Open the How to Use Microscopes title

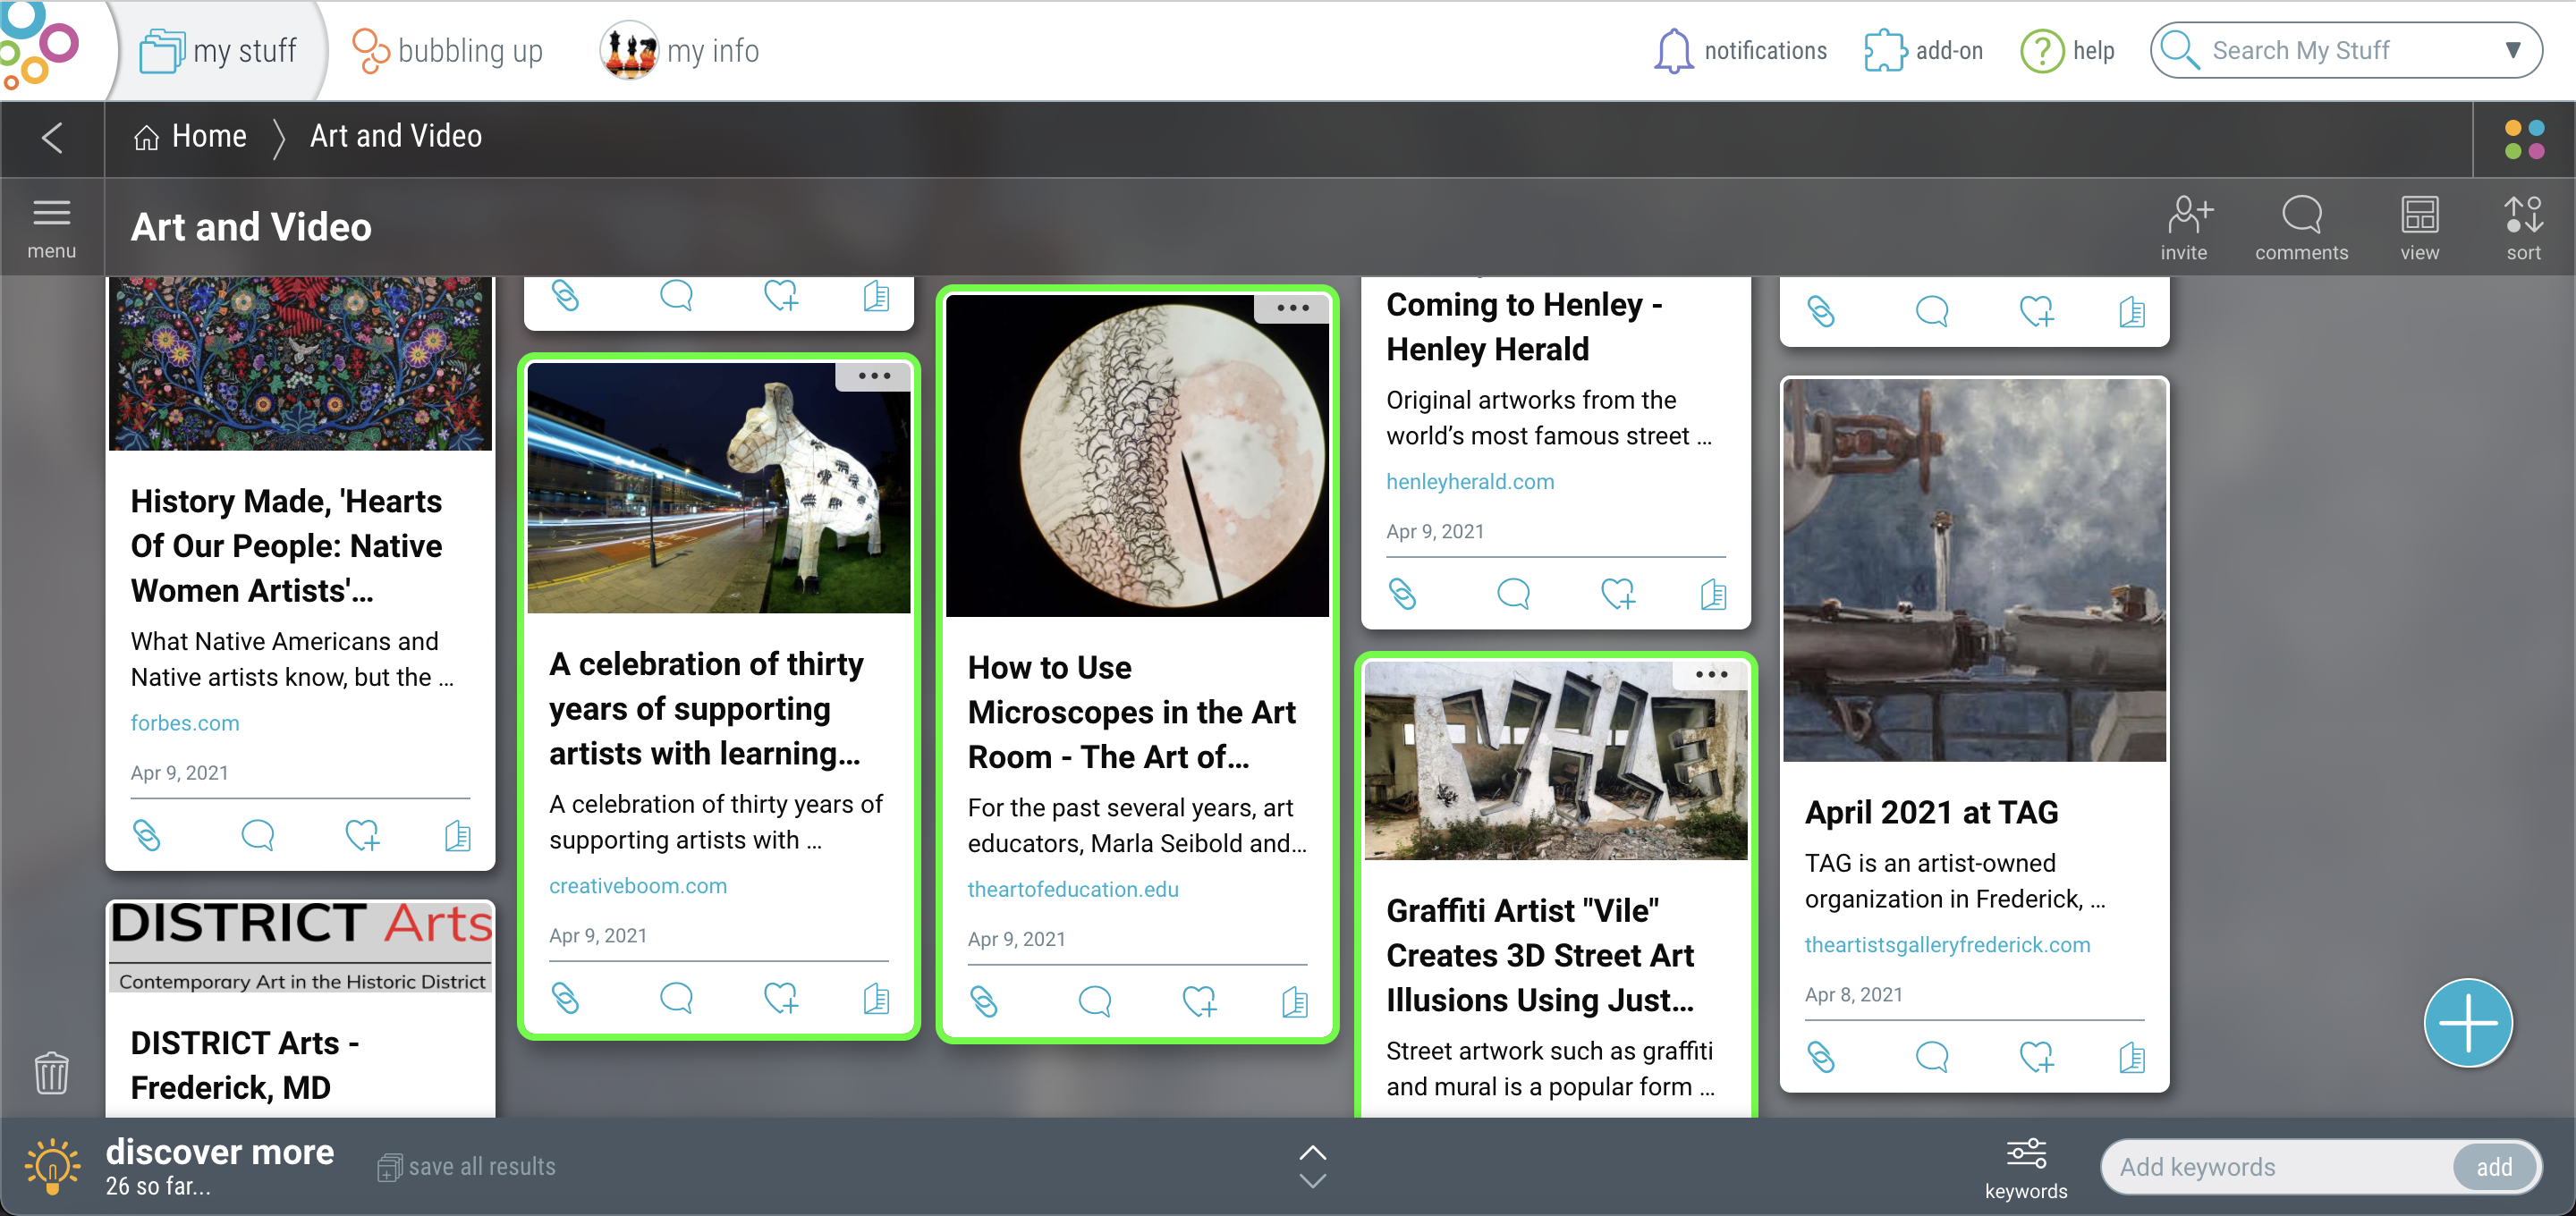tap(1131, 712)
